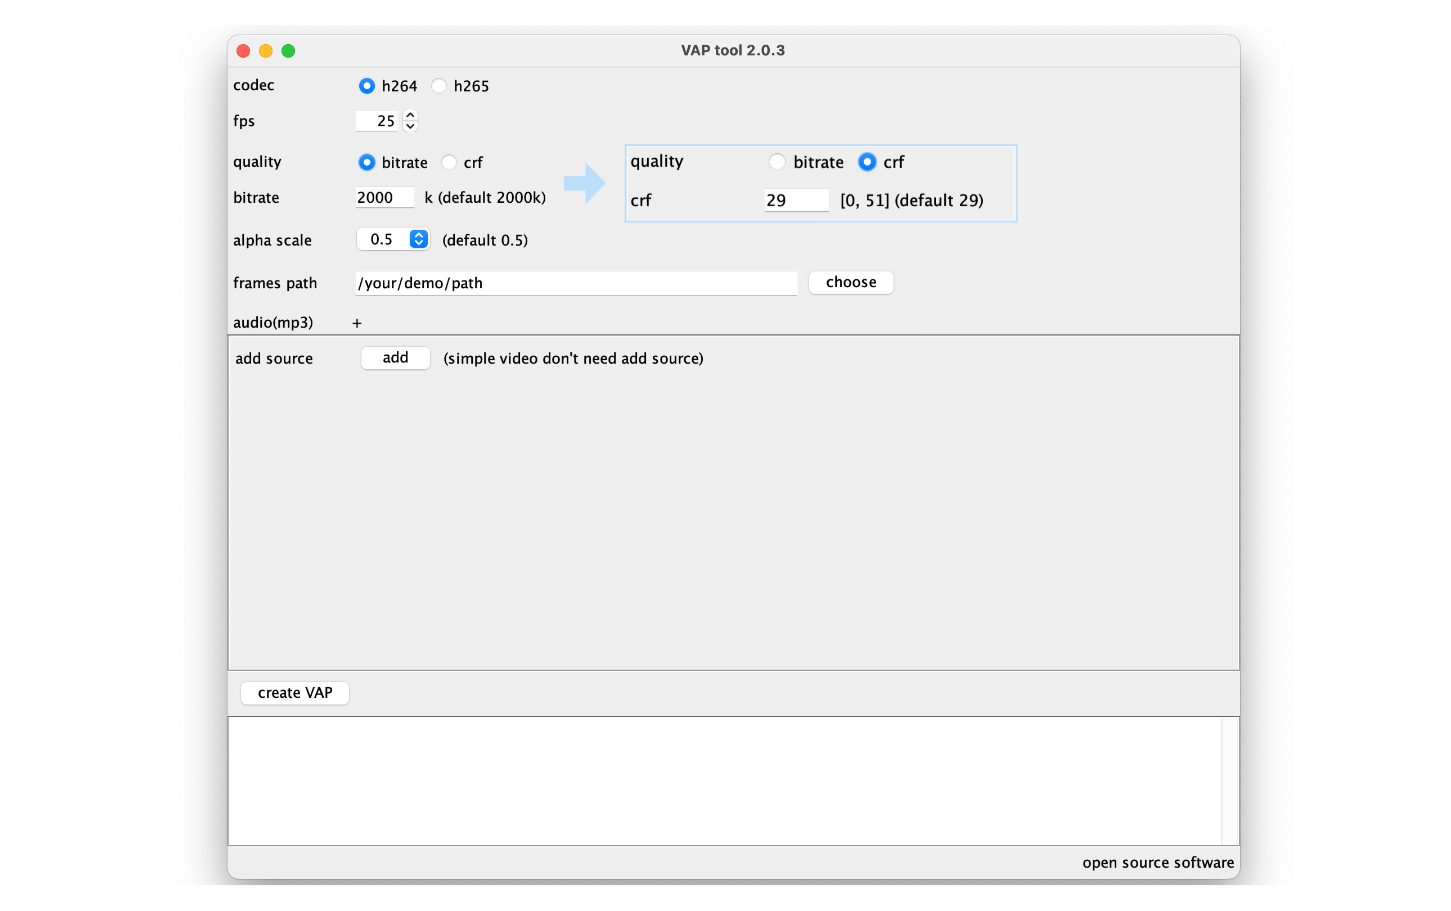
Task: Decrease the fps value with the down arrow
Action: point(410,127)
